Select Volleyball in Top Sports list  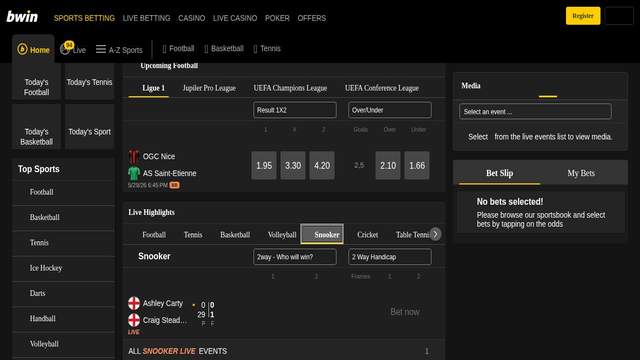coord(64,344)
